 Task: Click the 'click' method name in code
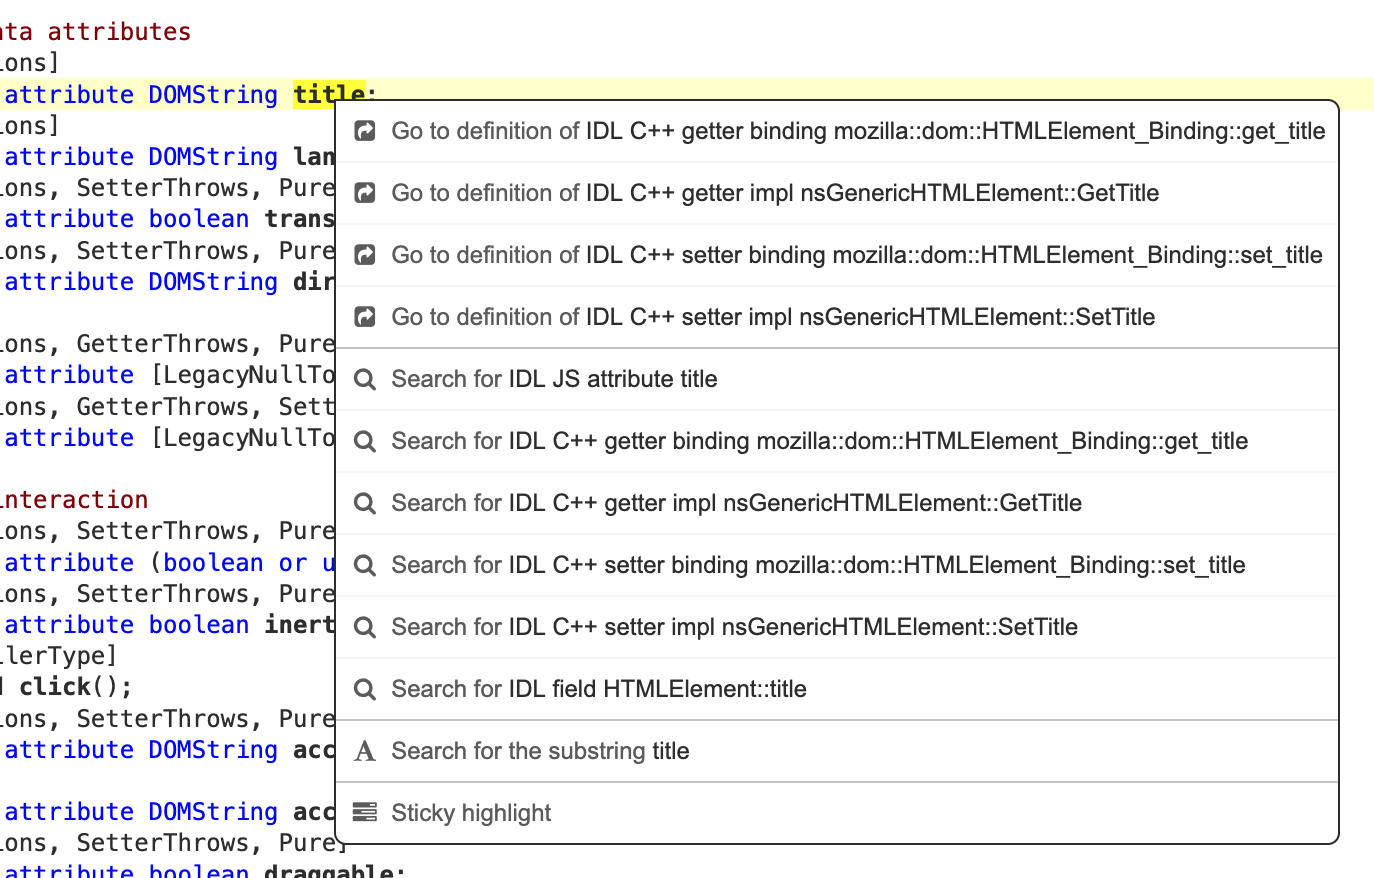click(54, 687)
